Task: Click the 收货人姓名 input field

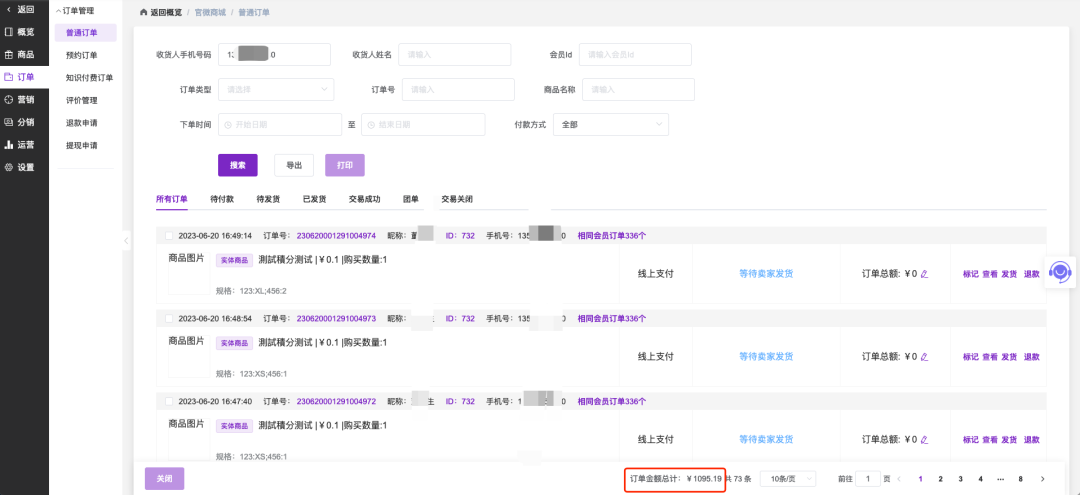Action: pyautogui.click(x=454, y=54)
